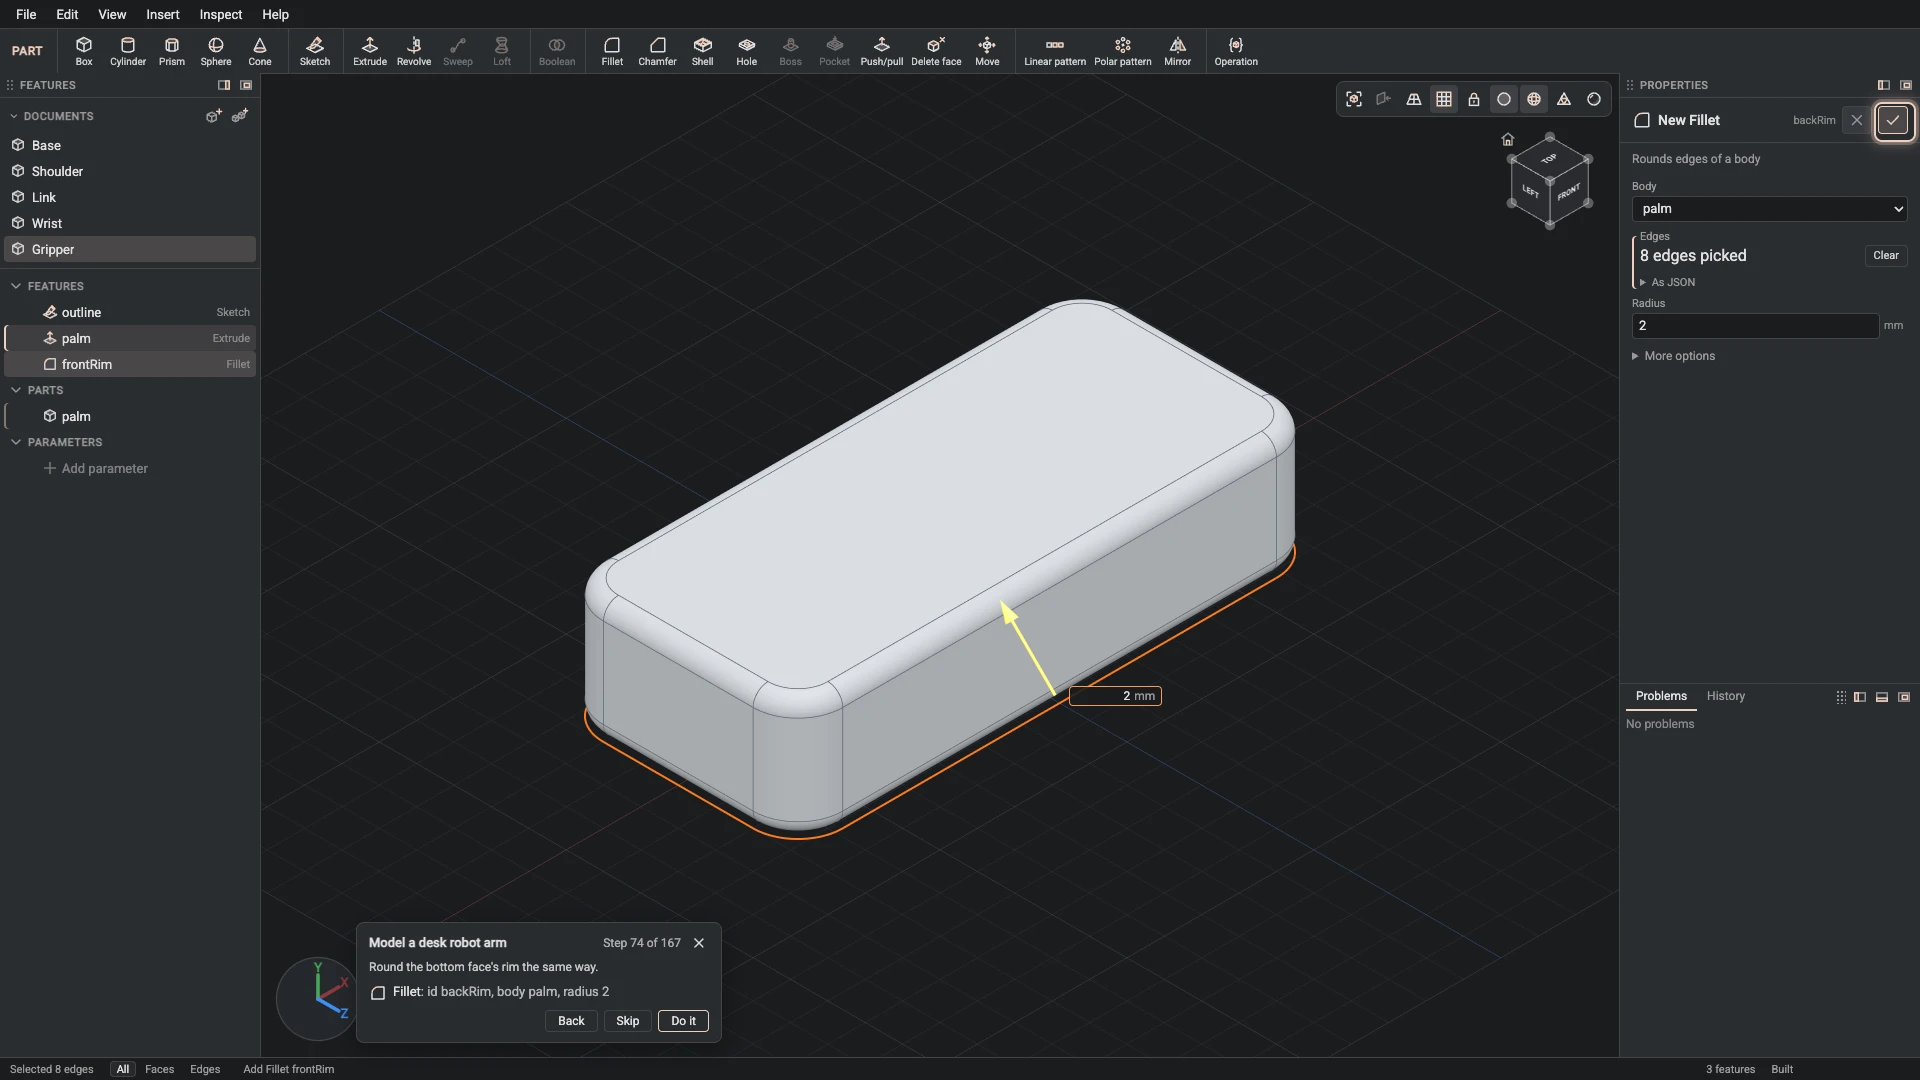Select the Box primitive tool
Screen dimensions: 1920x1080
84,51
